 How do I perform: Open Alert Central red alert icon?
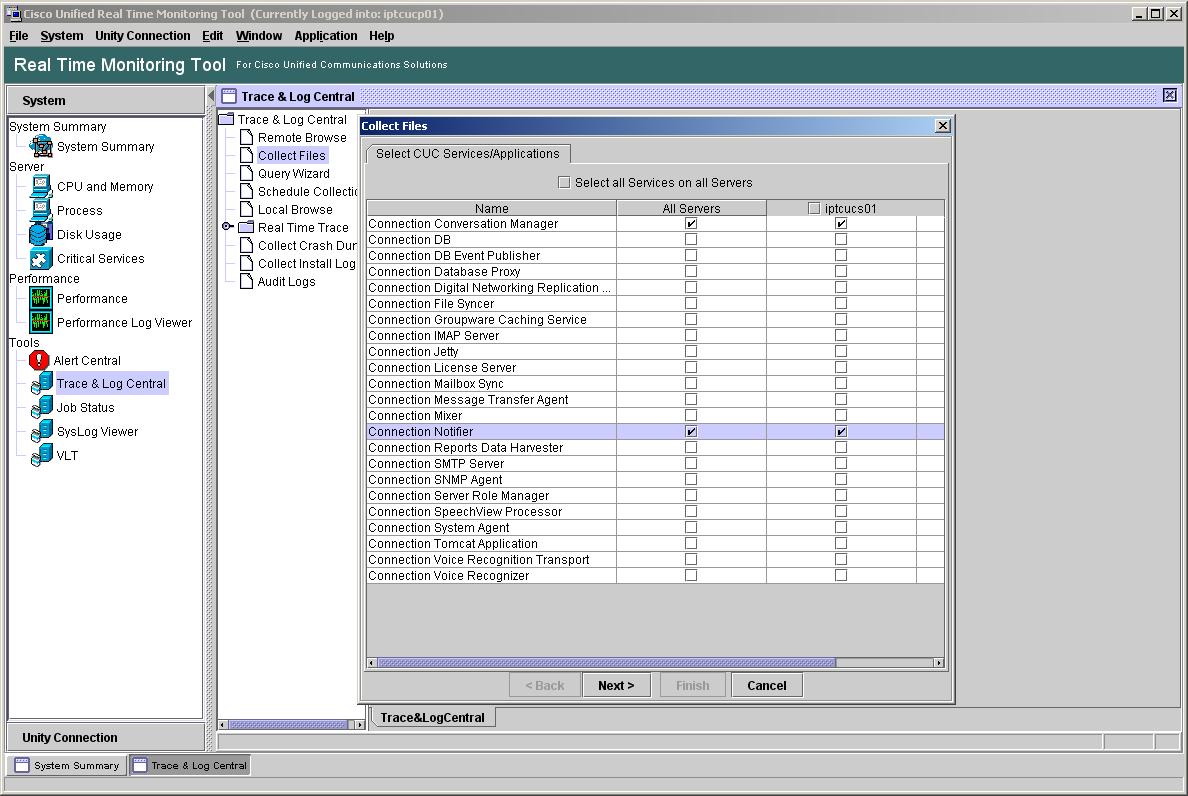point(39,361)
